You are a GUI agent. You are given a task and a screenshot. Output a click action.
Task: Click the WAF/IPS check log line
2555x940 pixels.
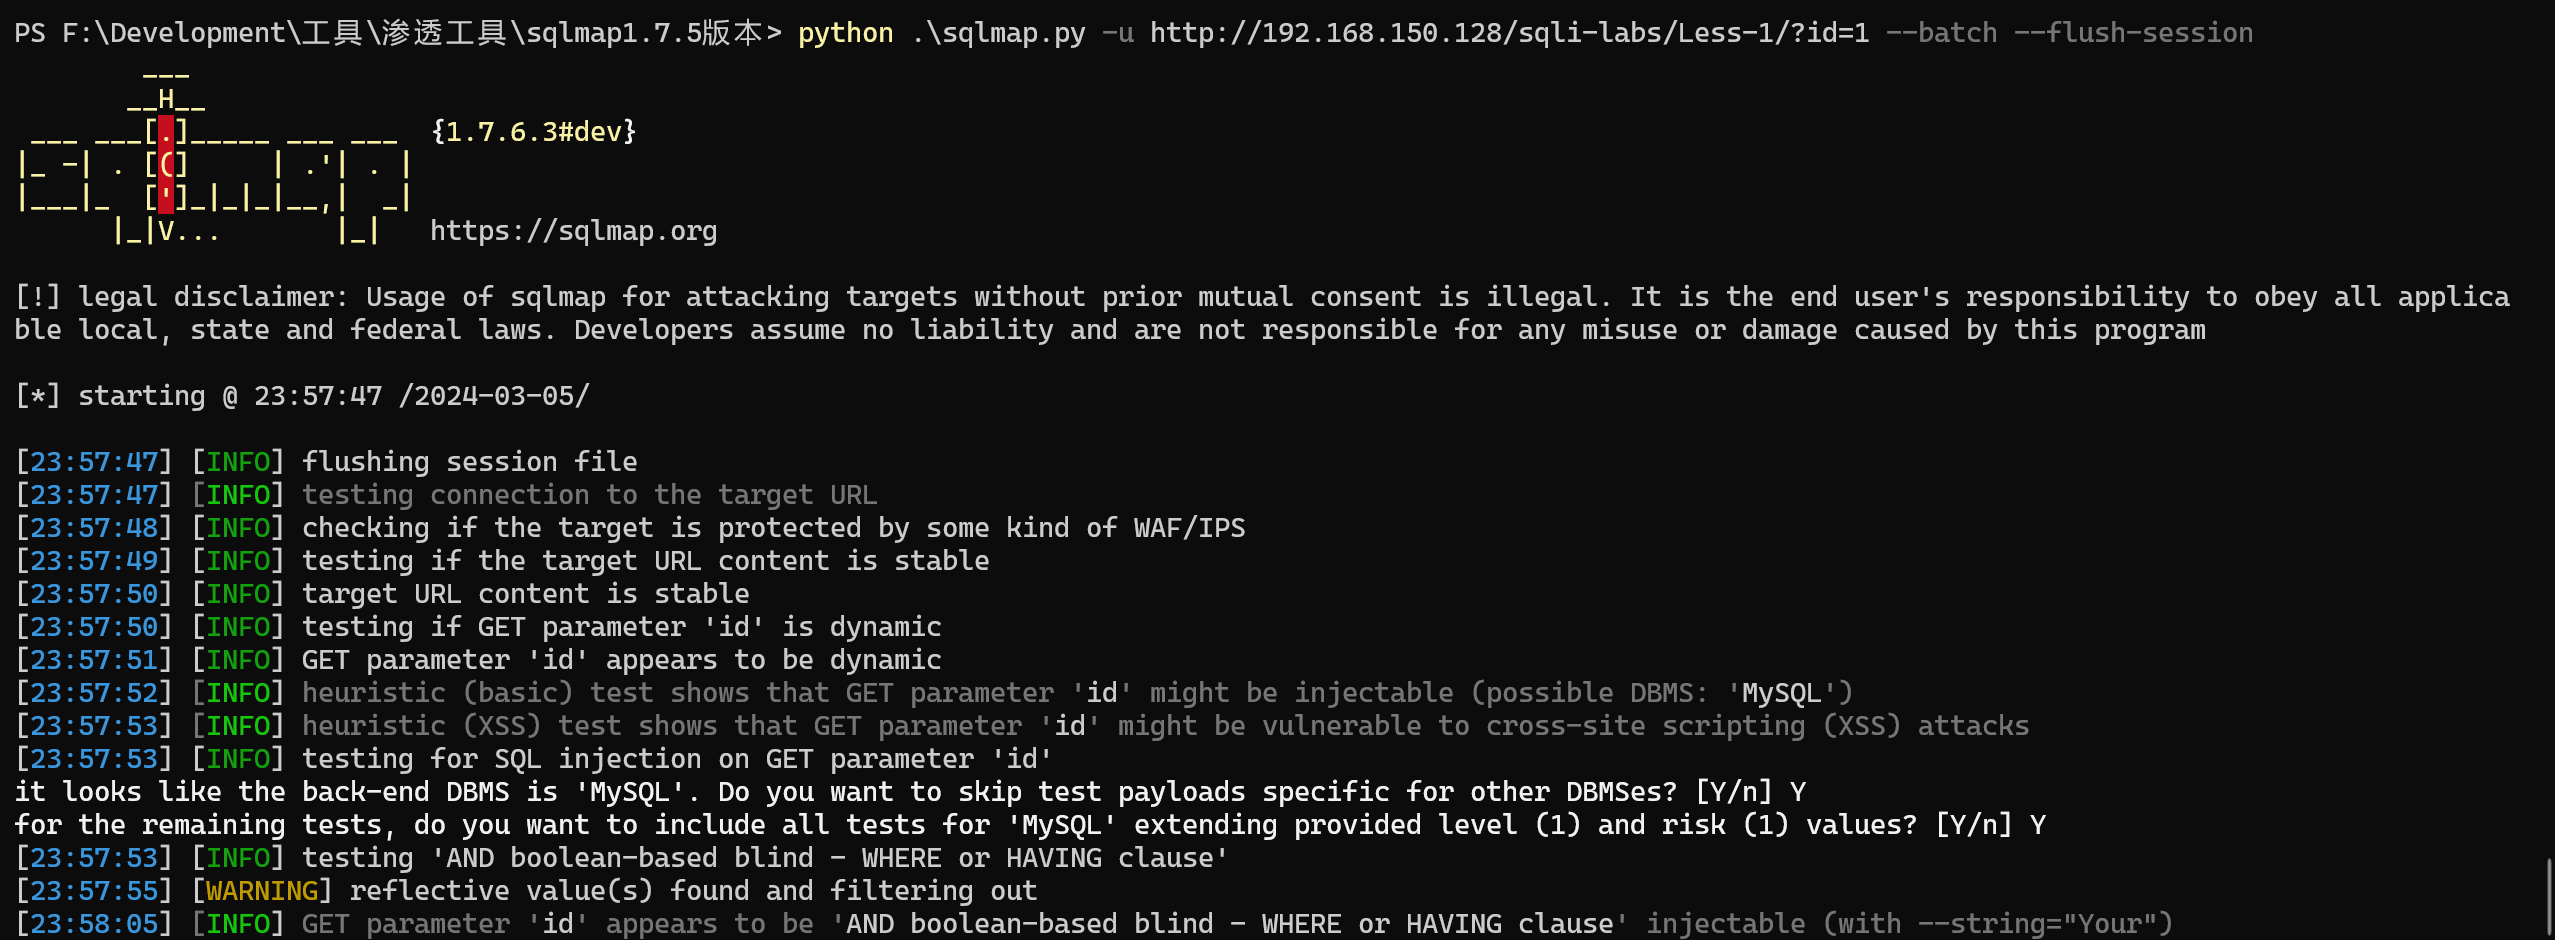point(630,528)
